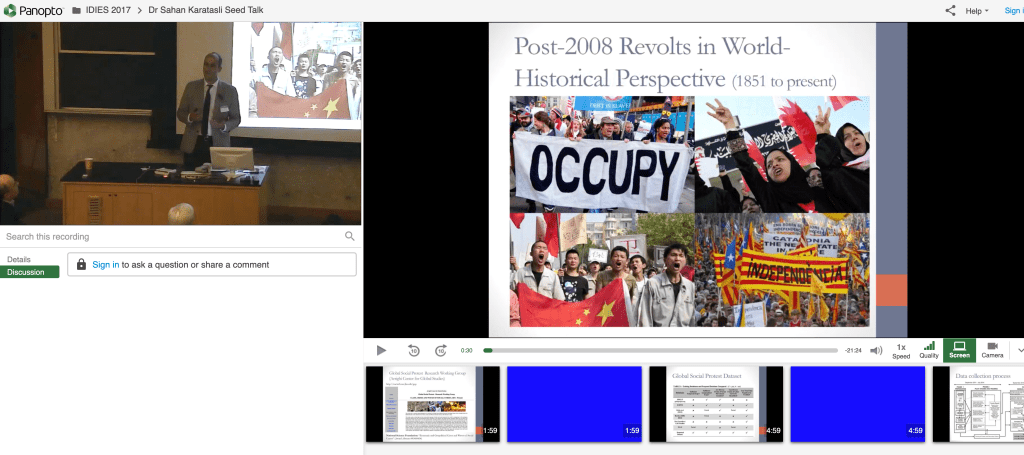1024x455 pixels.
Task: Play the lecture video
Action: point(381,351)
